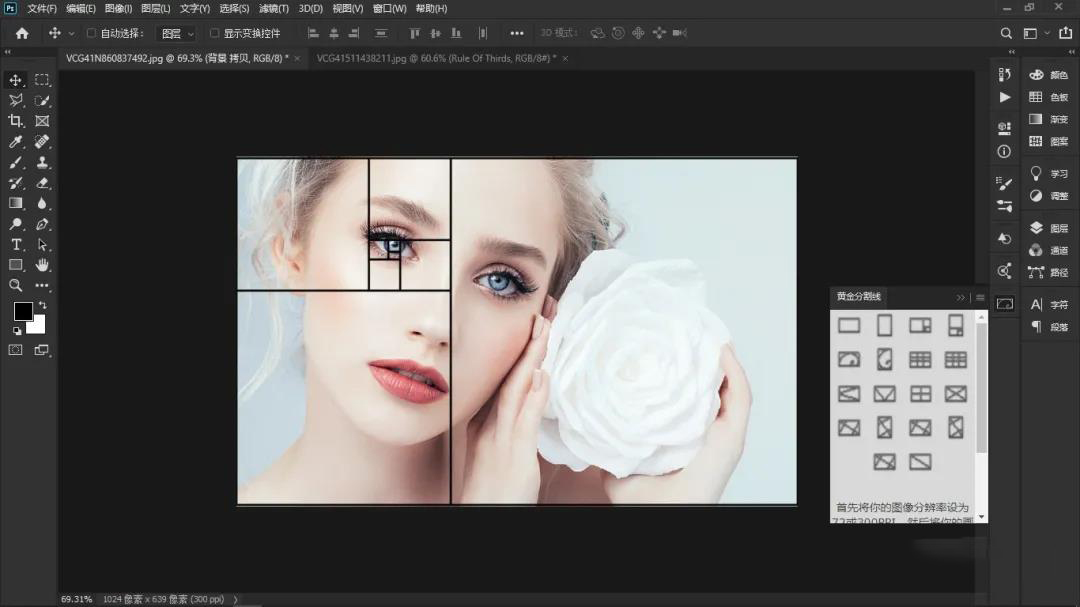Expand the icon-only panel column arrows

coord(1012,52)
